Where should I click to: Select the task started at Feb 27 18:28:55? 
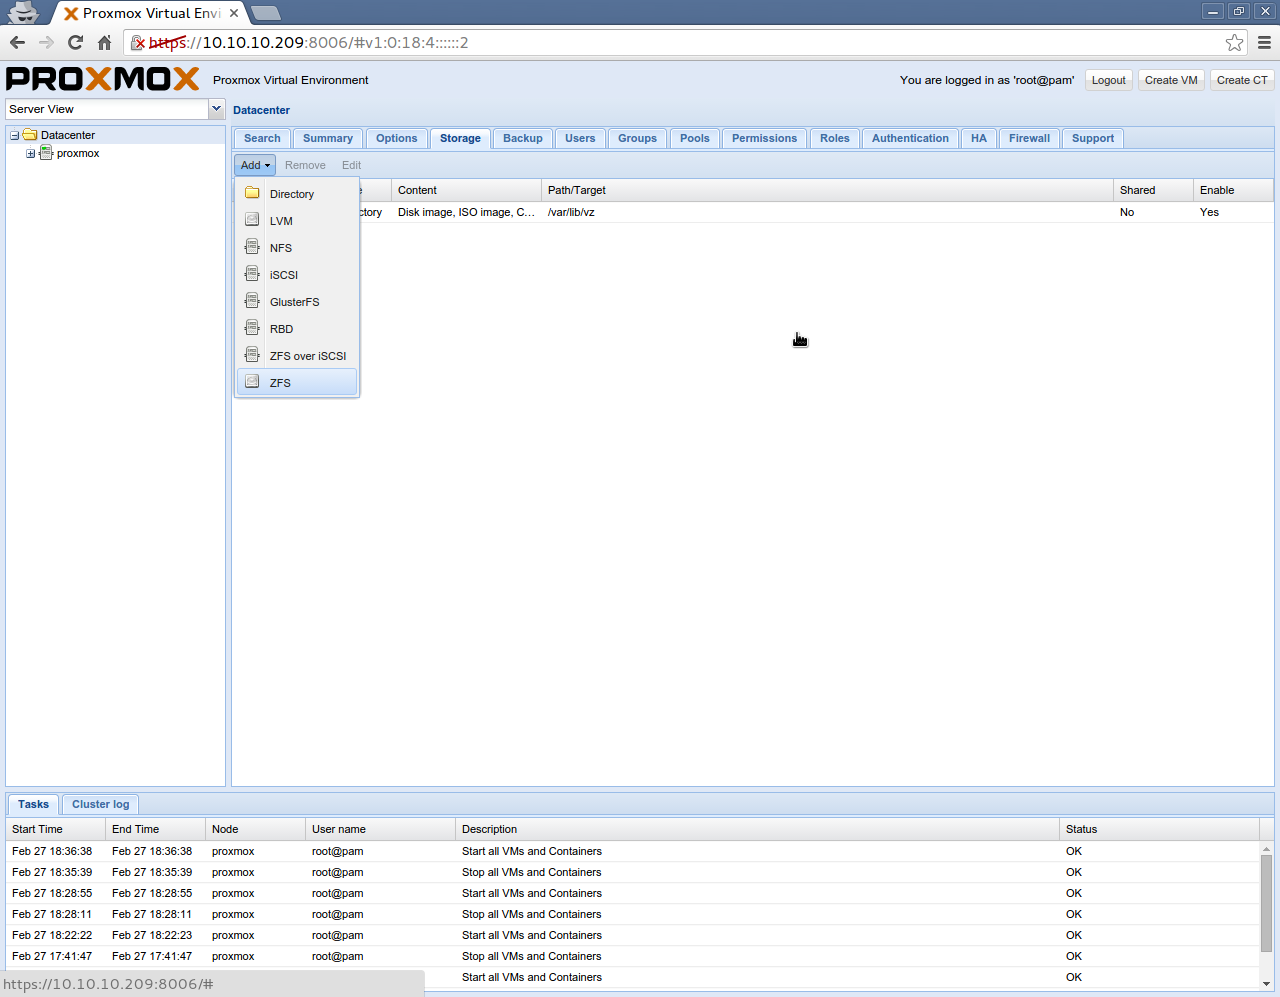(x=632, y=893)
